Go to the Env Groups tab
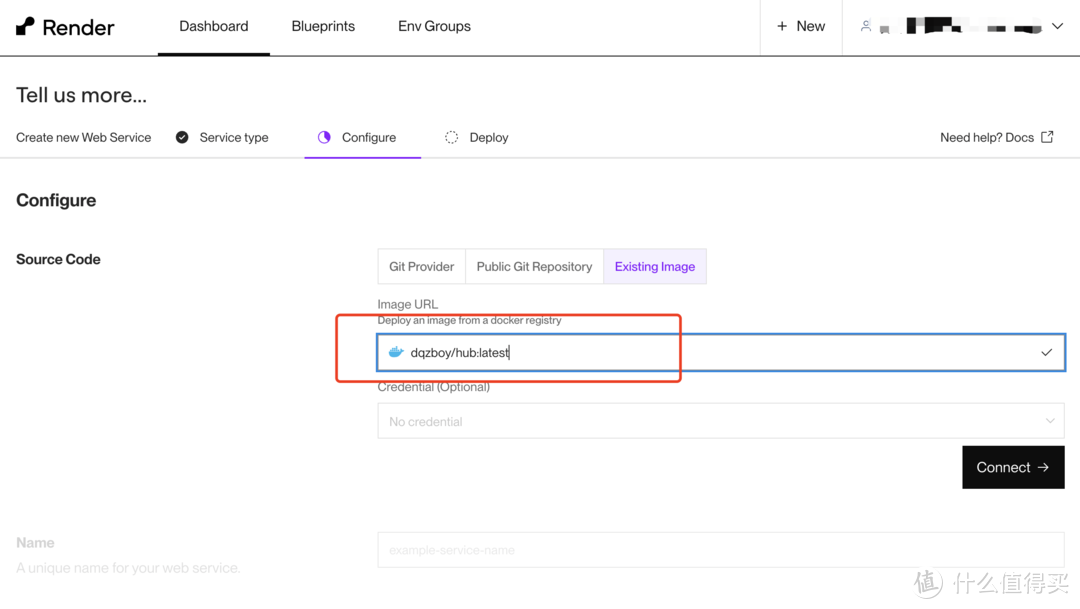The width and height of the screenshot is (1080, 609). [434, 27]
